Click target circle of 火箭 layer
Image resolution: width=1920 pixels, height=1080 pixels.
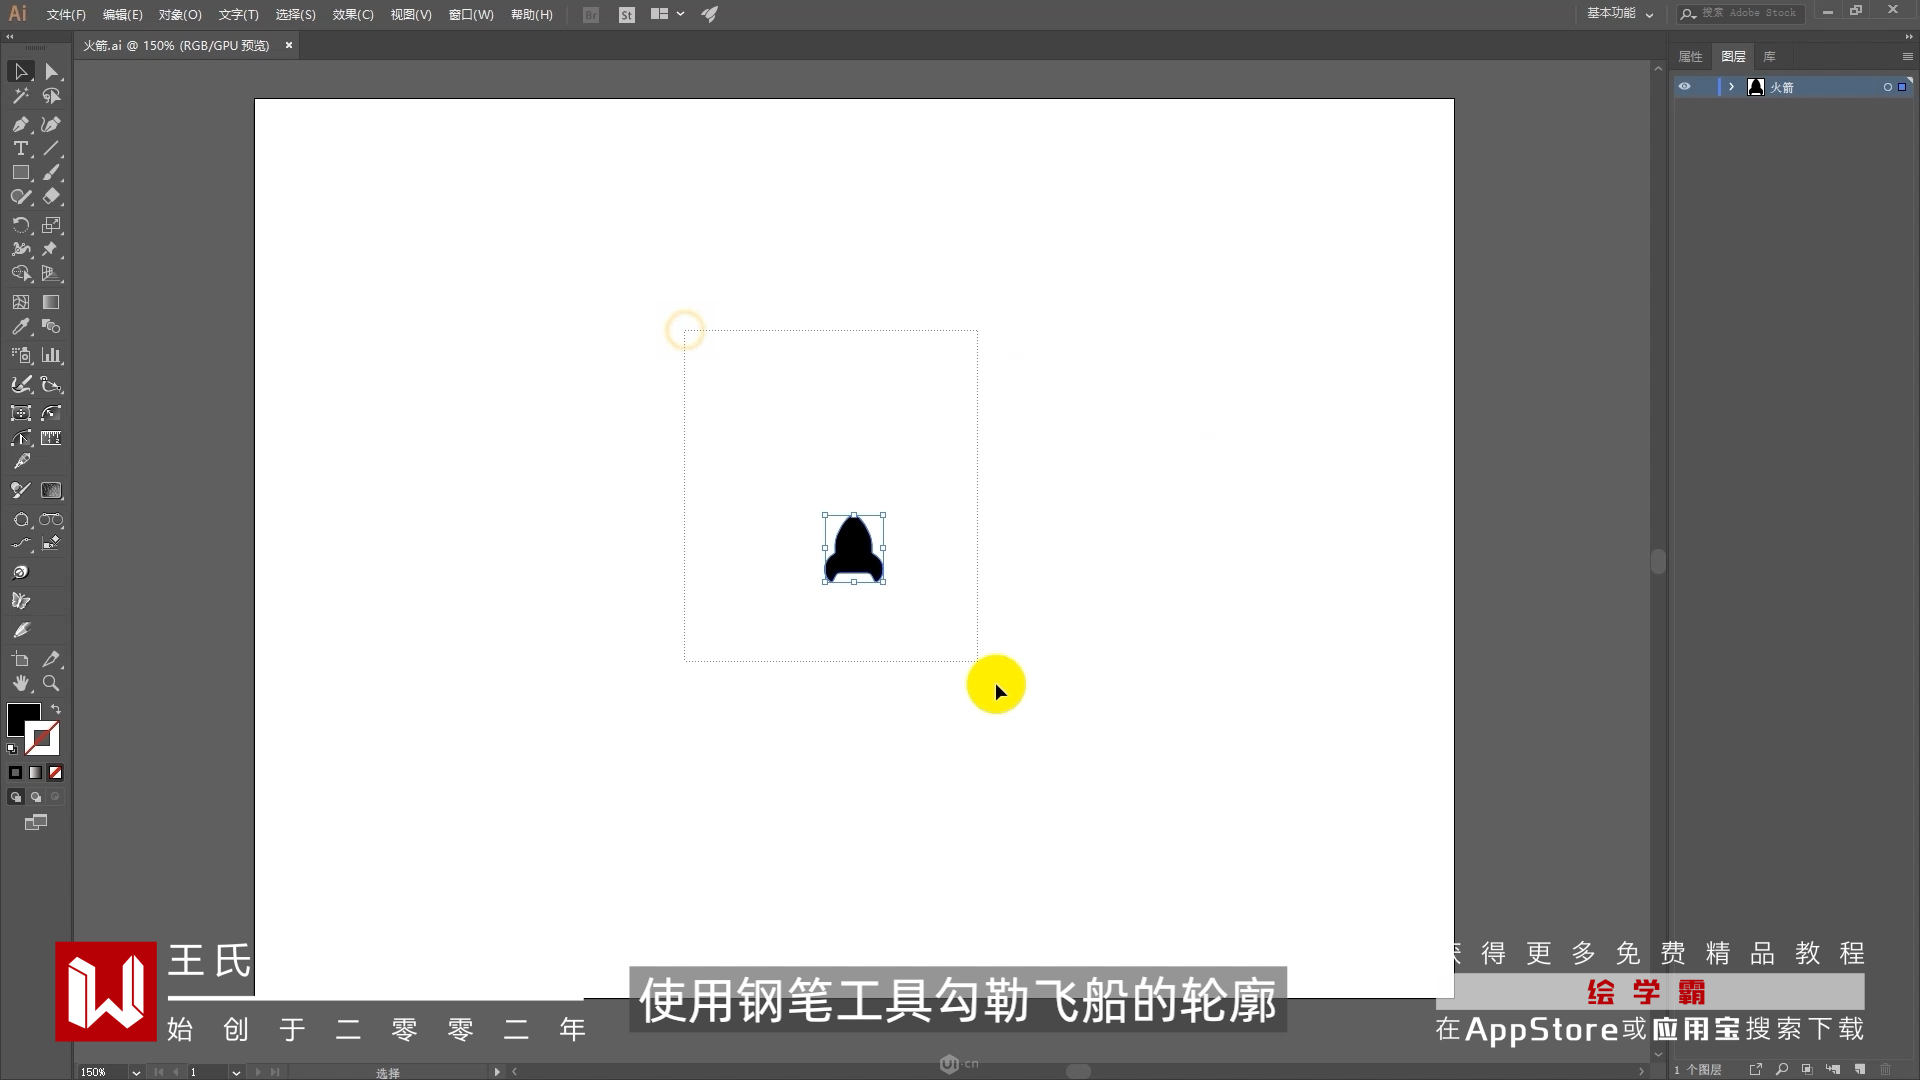[x=1887, y=87]
